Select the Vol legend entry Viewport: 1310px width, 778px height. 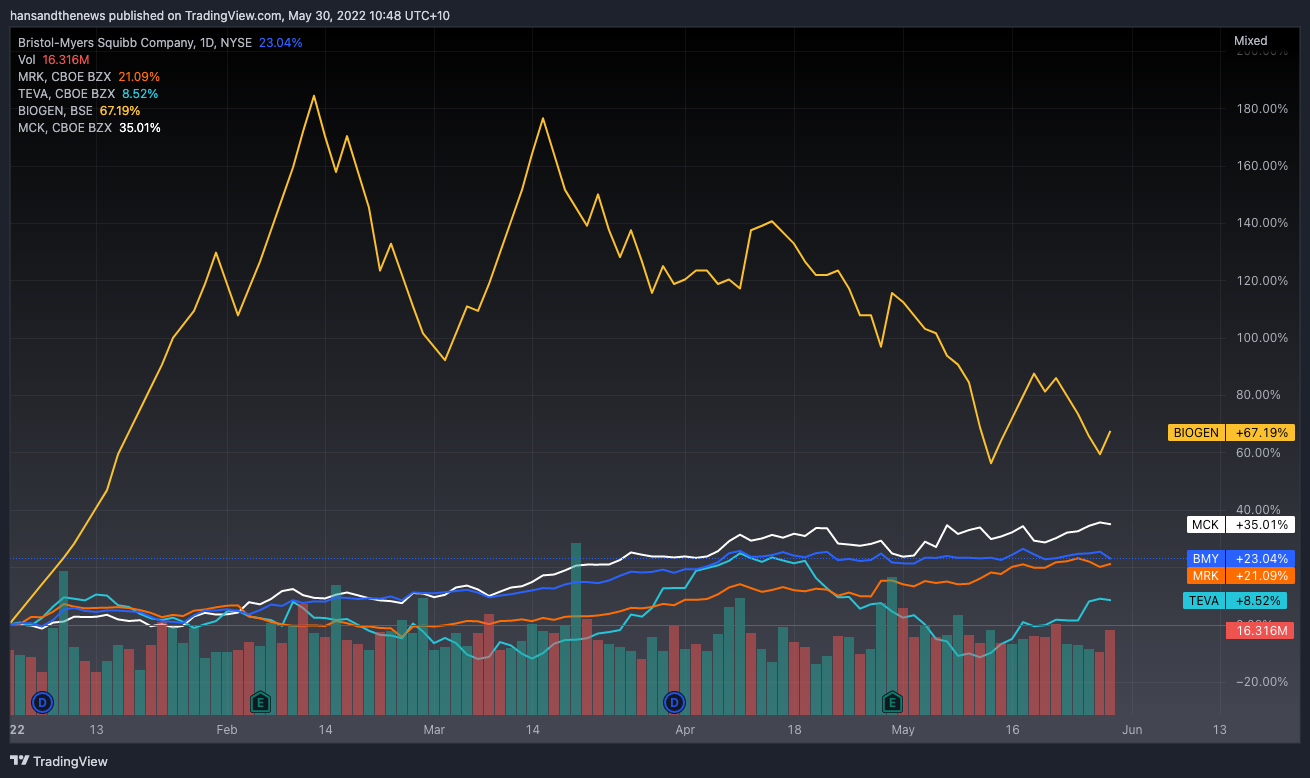point(27,60)
